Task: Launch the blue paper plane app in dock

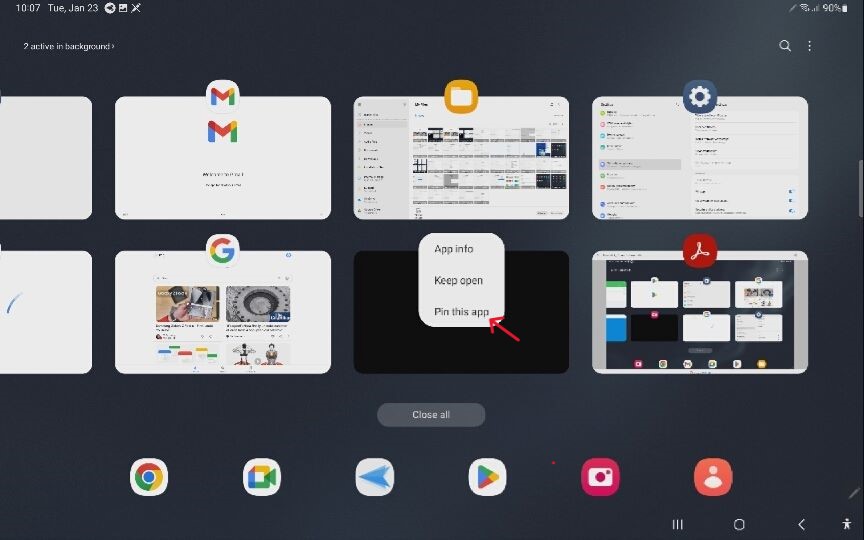Action: click(375, 477)
